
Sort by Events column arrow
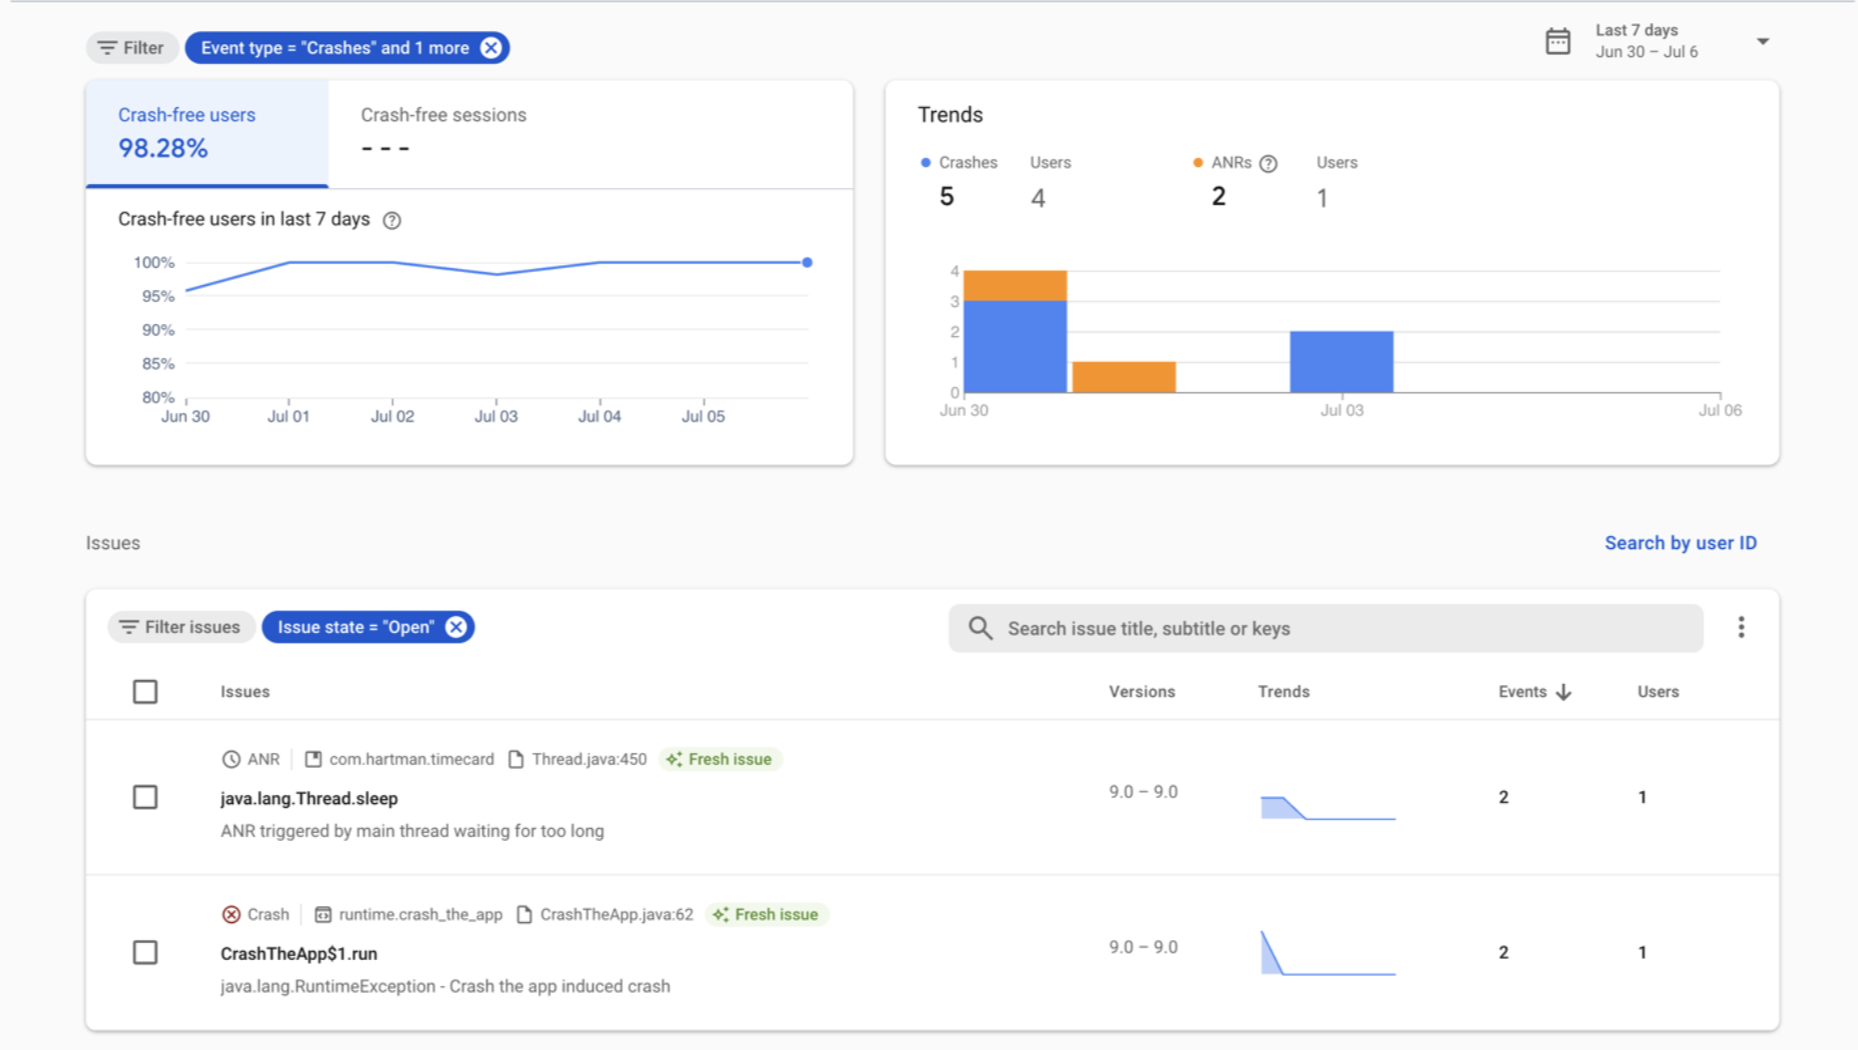1564,692
